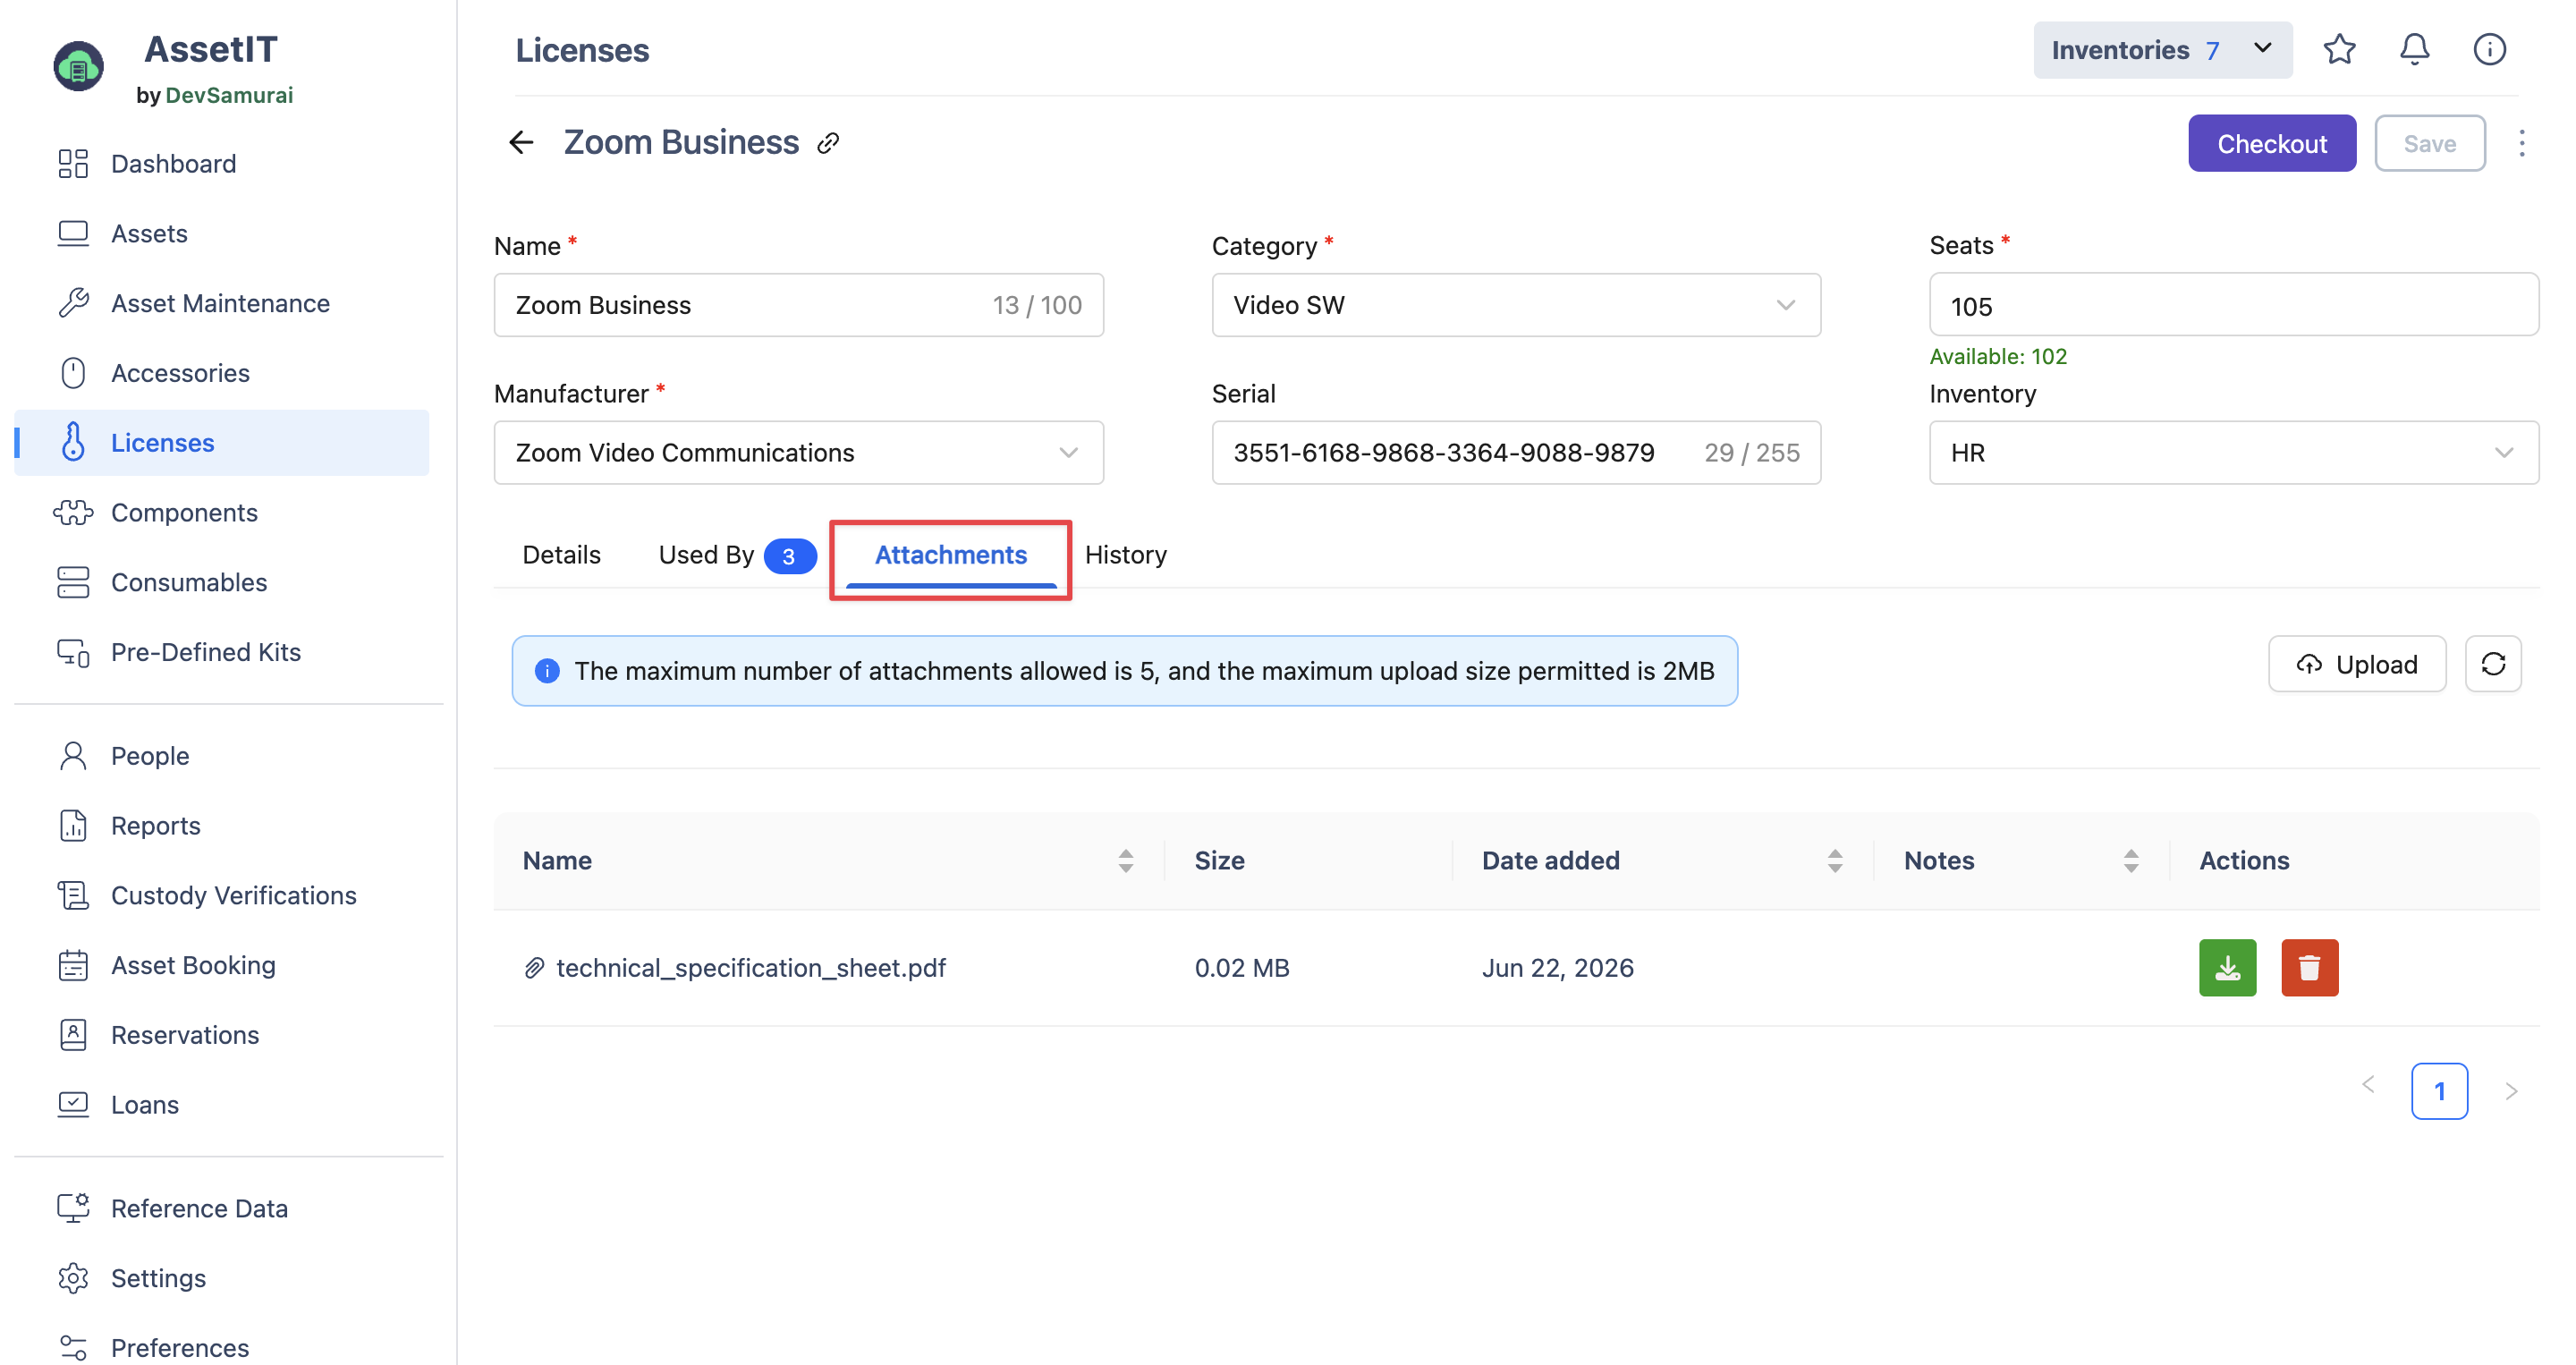Open notifications bell
The image size is (2576, 1365).
coord(2414,49)
